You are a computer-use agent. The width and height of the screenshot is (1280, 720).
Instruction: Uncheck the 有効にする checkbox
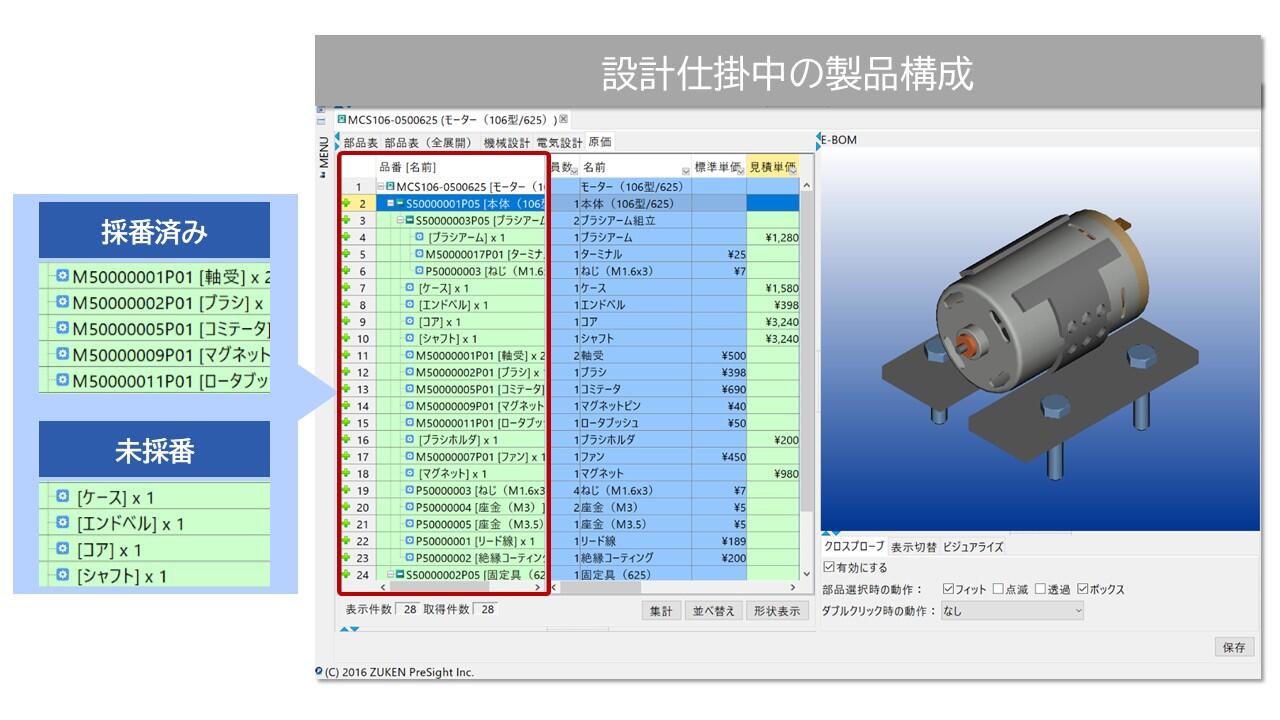click(828, 568)
